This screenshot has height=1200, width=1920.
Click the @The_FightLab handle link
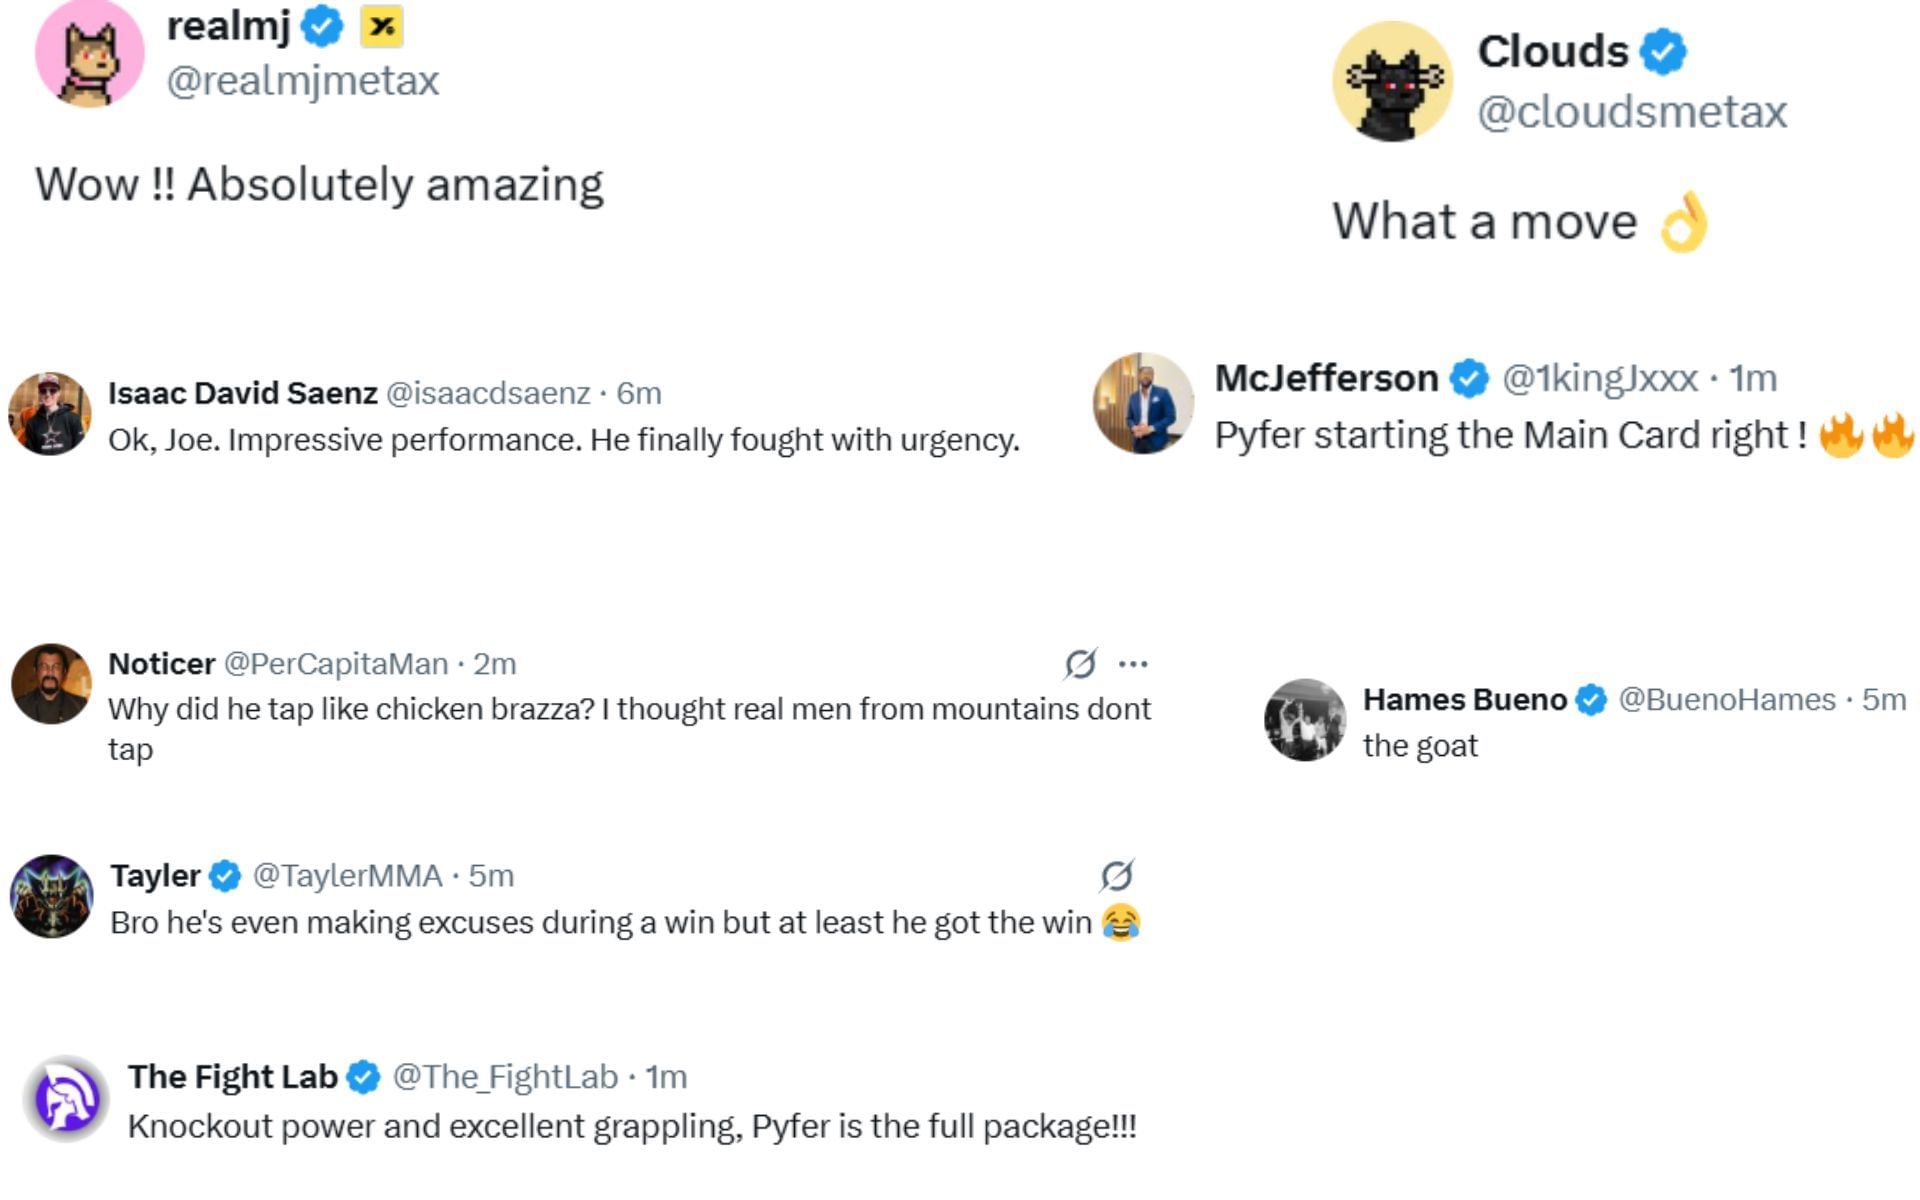tap(505, 1077)
